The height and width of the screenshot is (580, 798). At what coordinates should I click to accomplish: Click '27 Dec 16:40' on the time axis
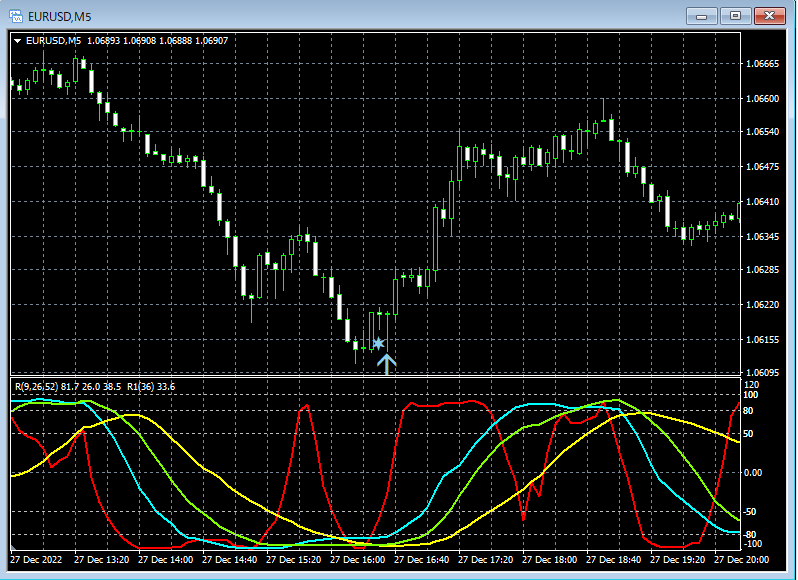(421, 560)
